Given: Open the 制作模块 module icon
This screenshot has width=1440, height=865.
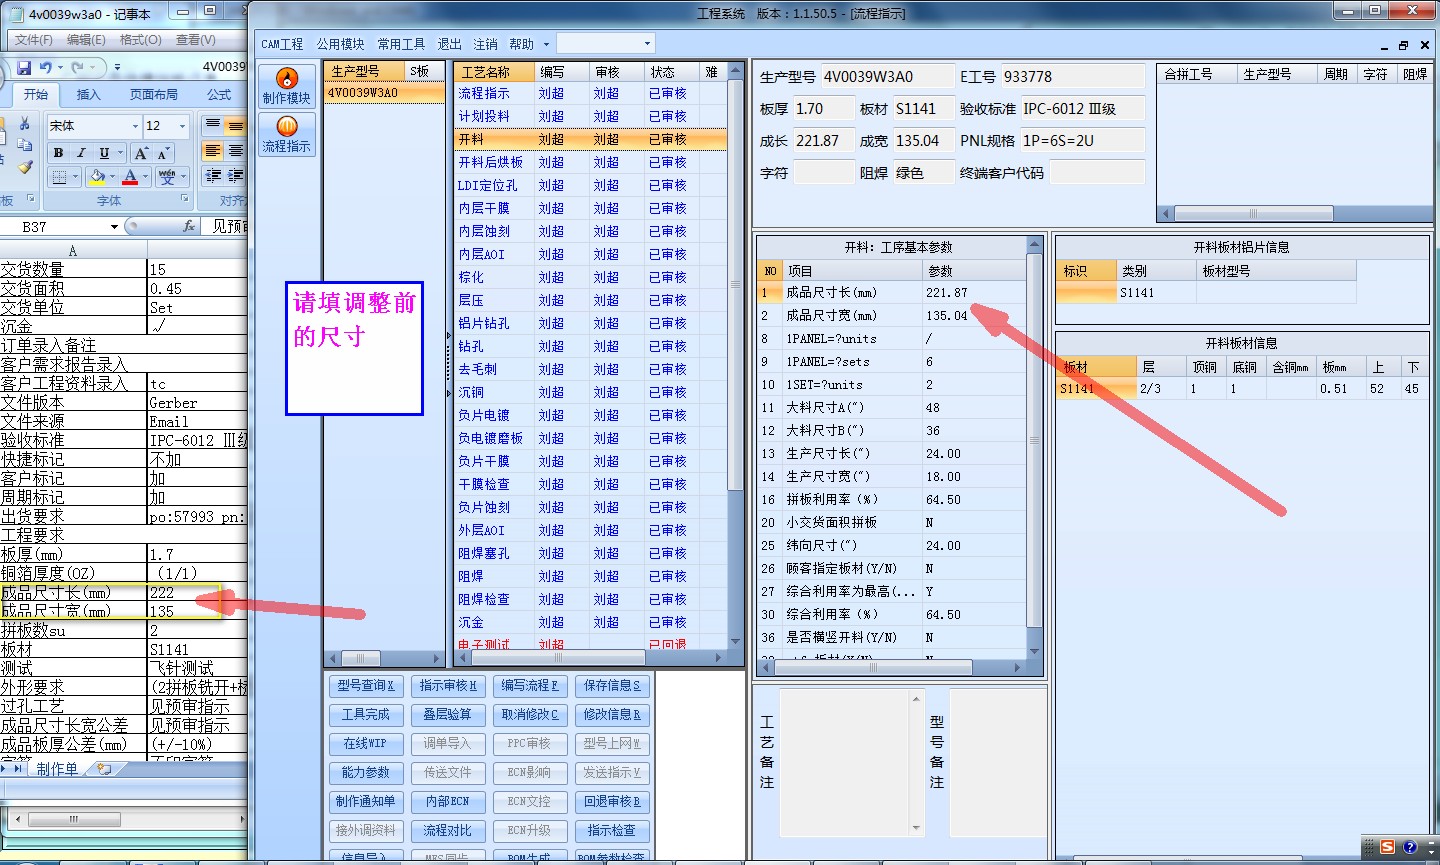Looking at the screenshot, I should coord(286,85).
